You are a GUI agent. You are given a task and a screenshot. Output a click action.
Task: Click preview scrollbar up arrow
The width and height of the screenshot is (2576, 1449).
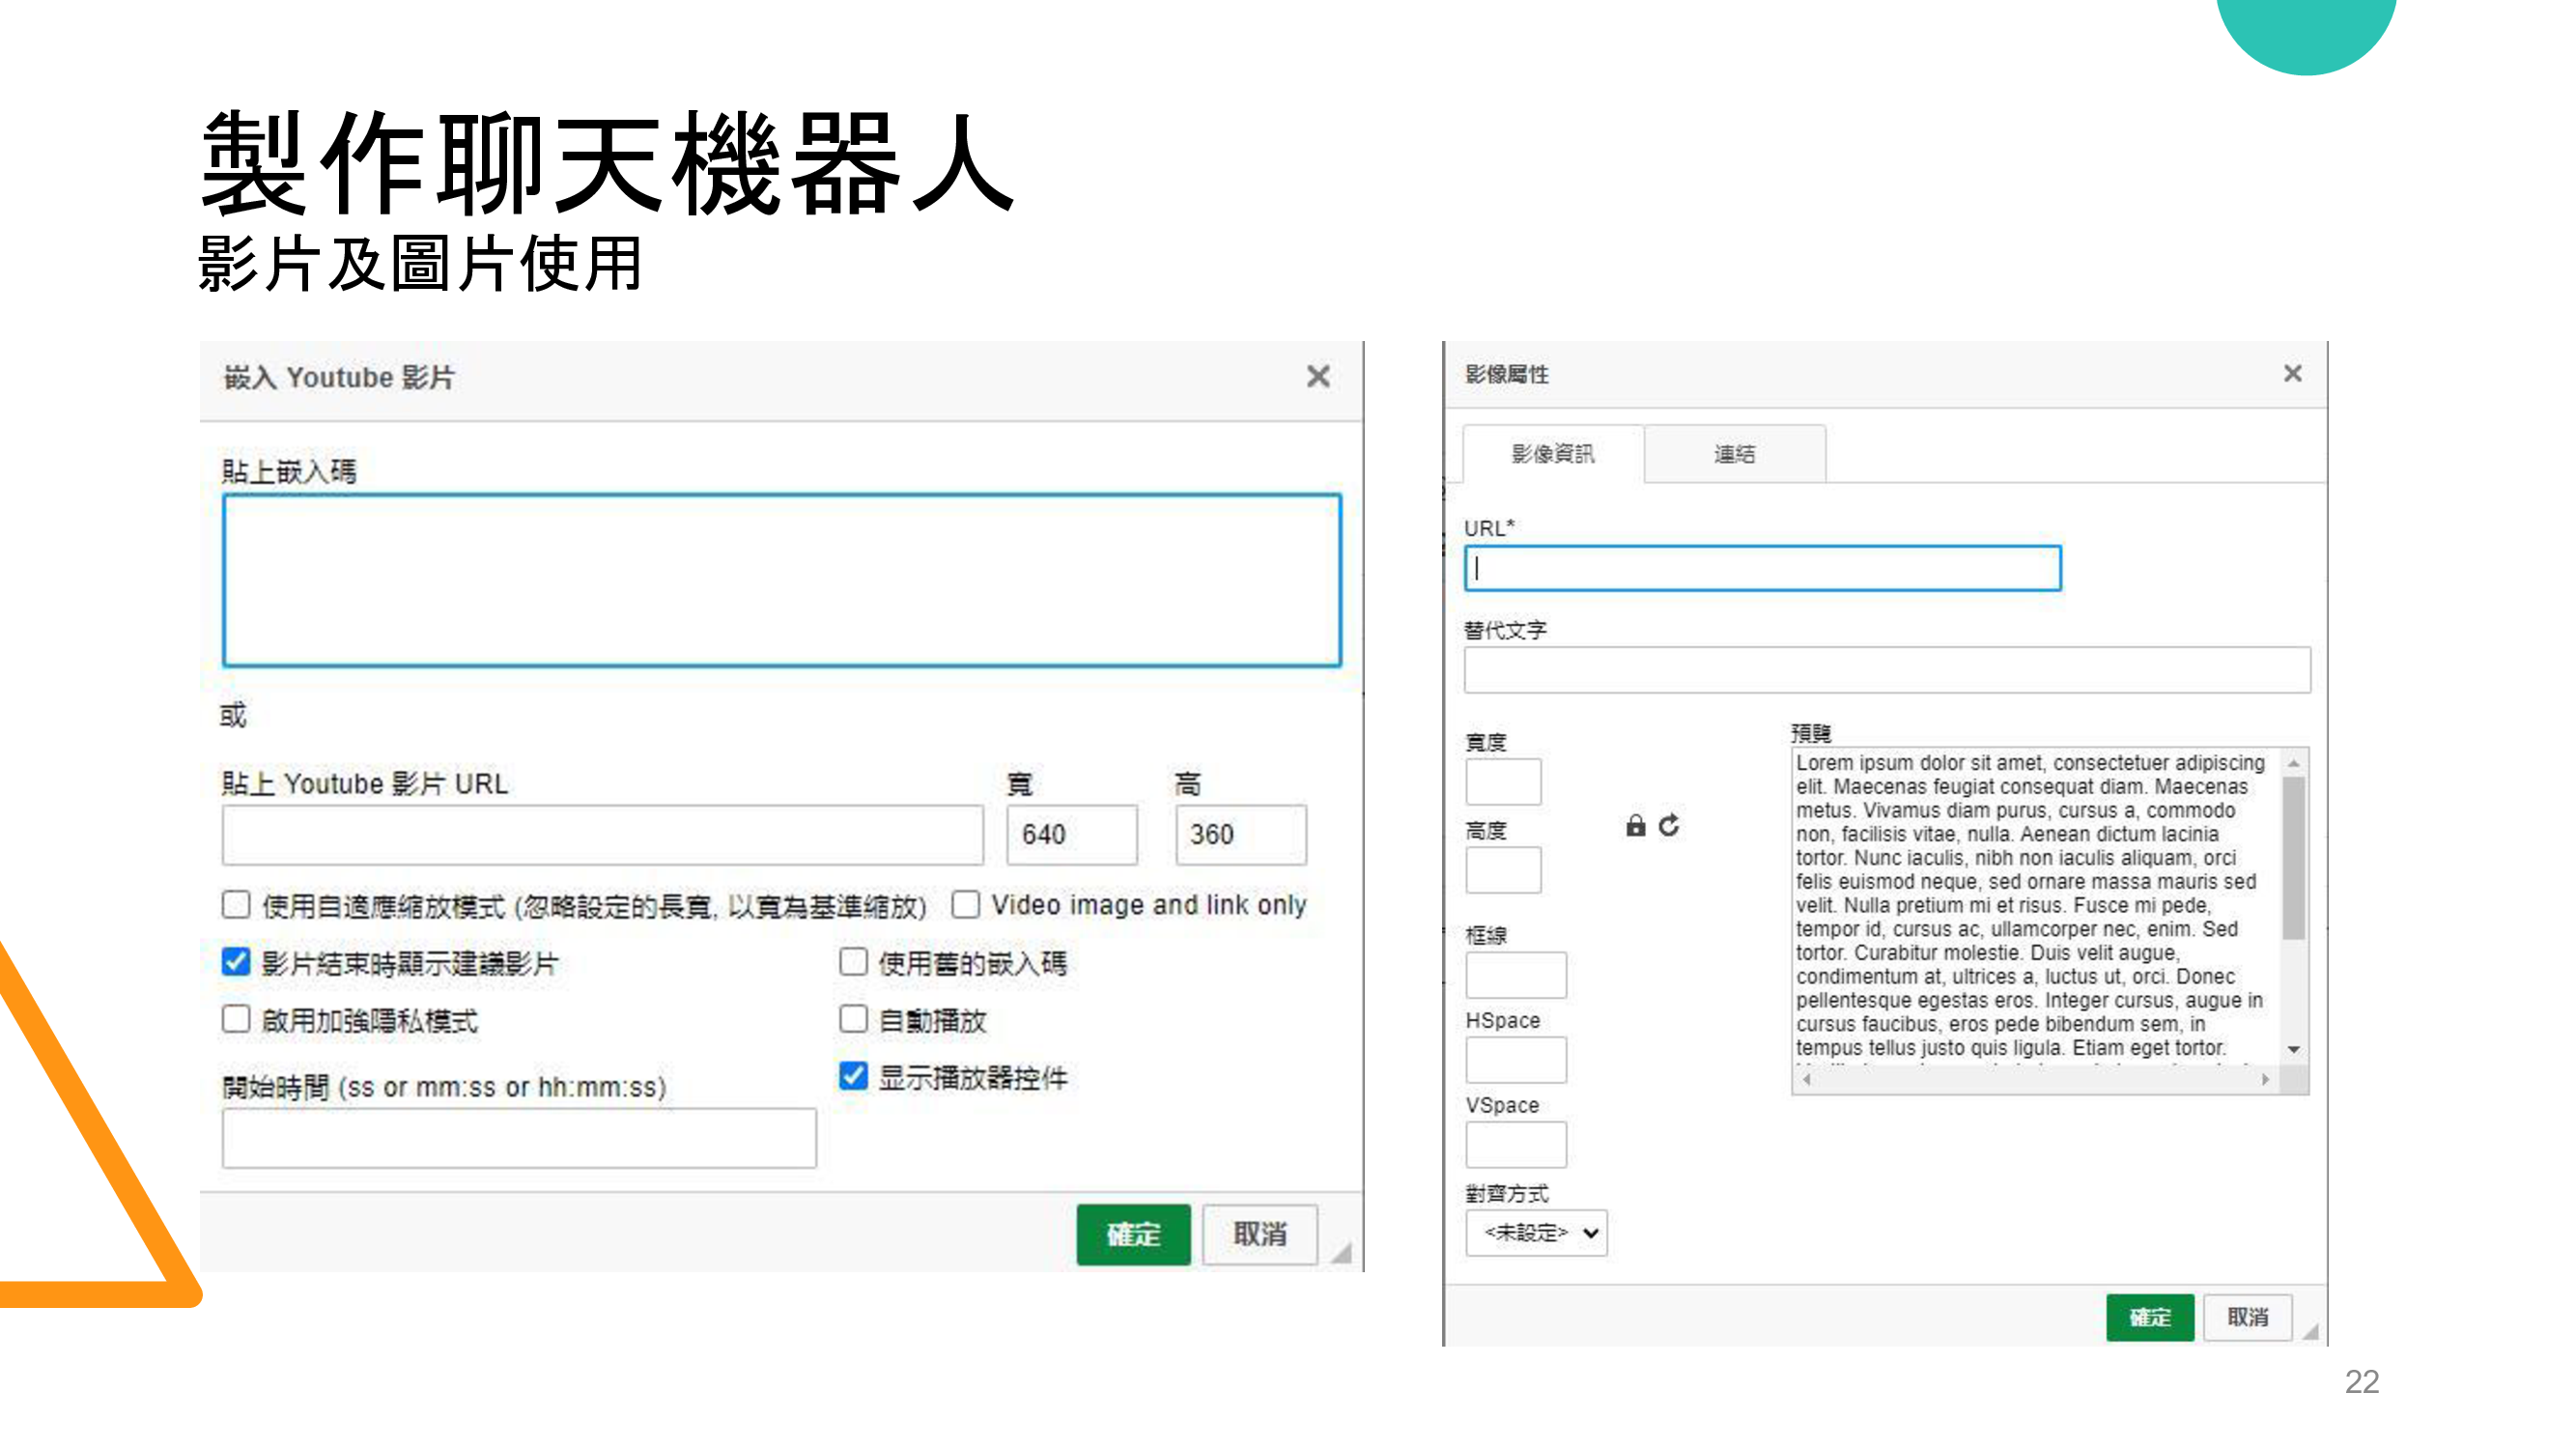[x=2294, y=764]
